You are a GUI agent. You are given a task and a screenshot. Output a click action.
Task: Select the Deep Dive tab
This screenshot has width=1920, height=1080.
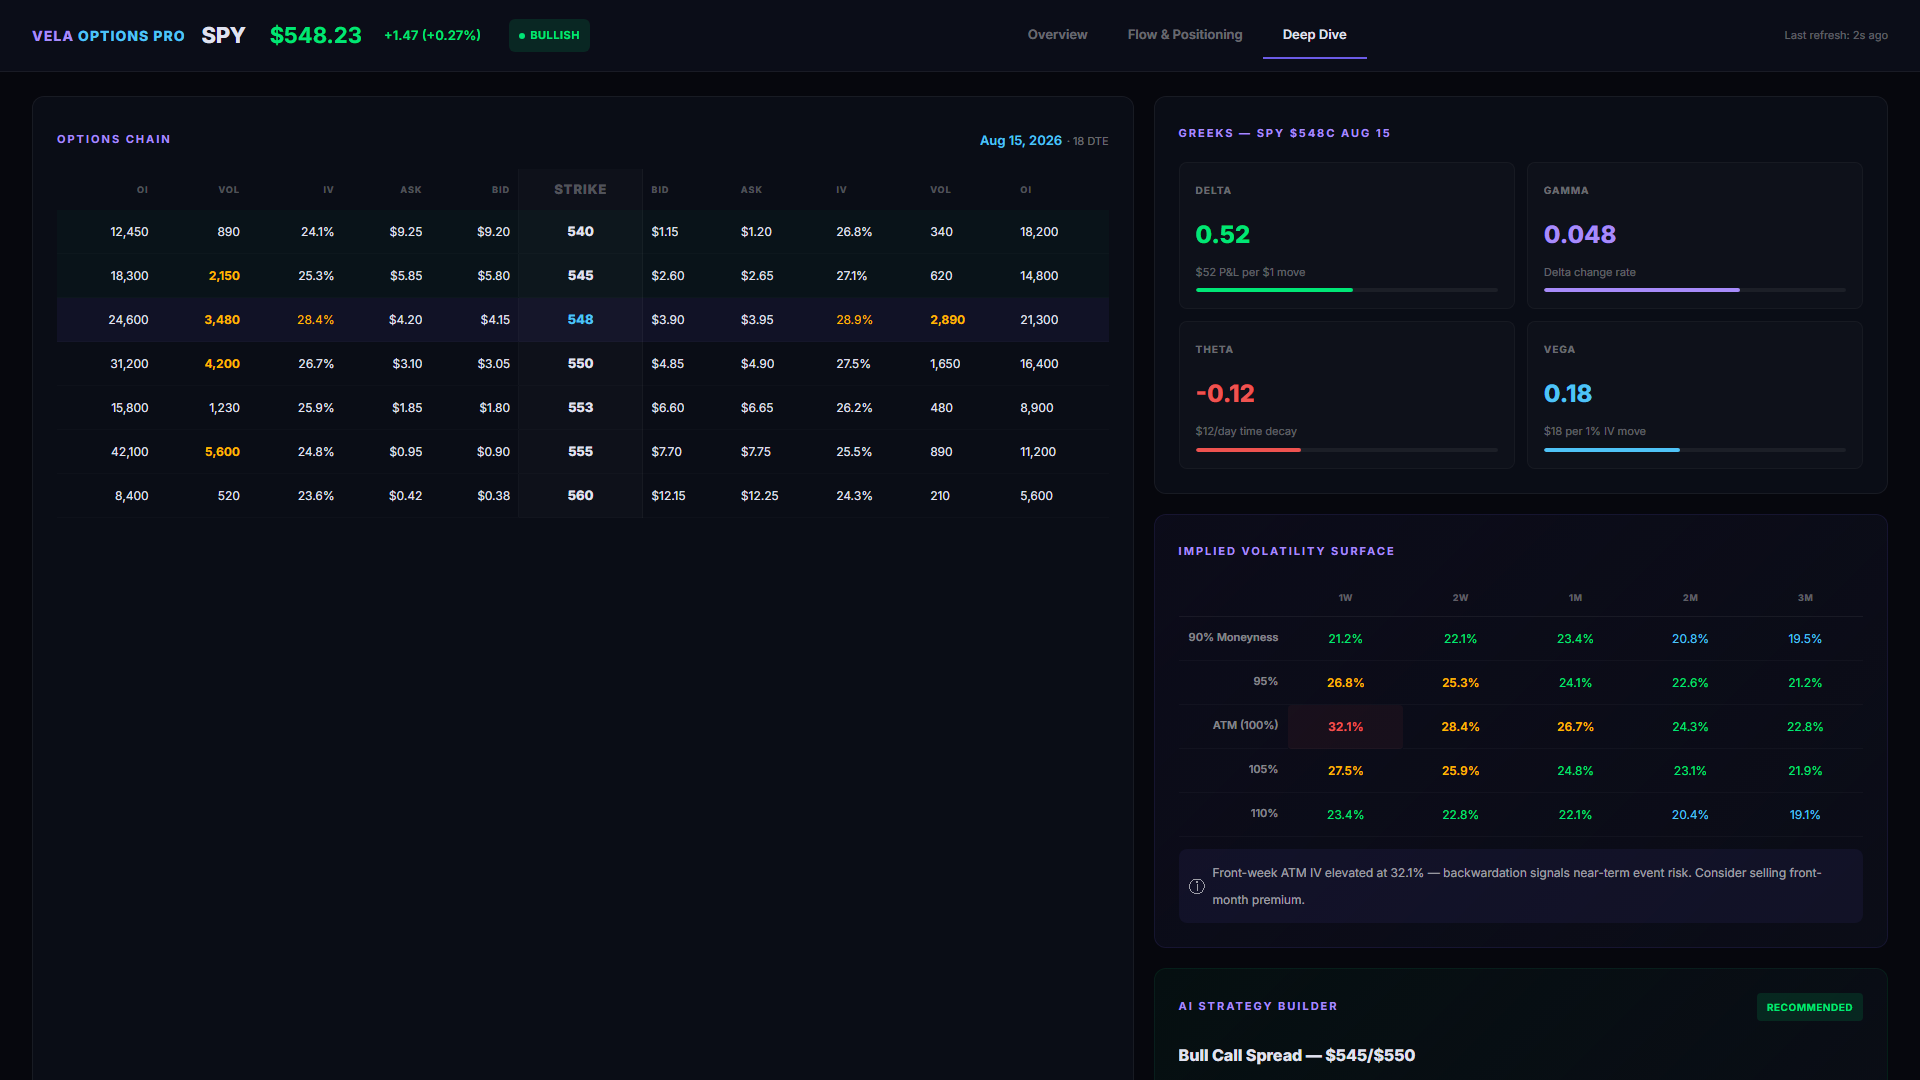point(1314,35)
